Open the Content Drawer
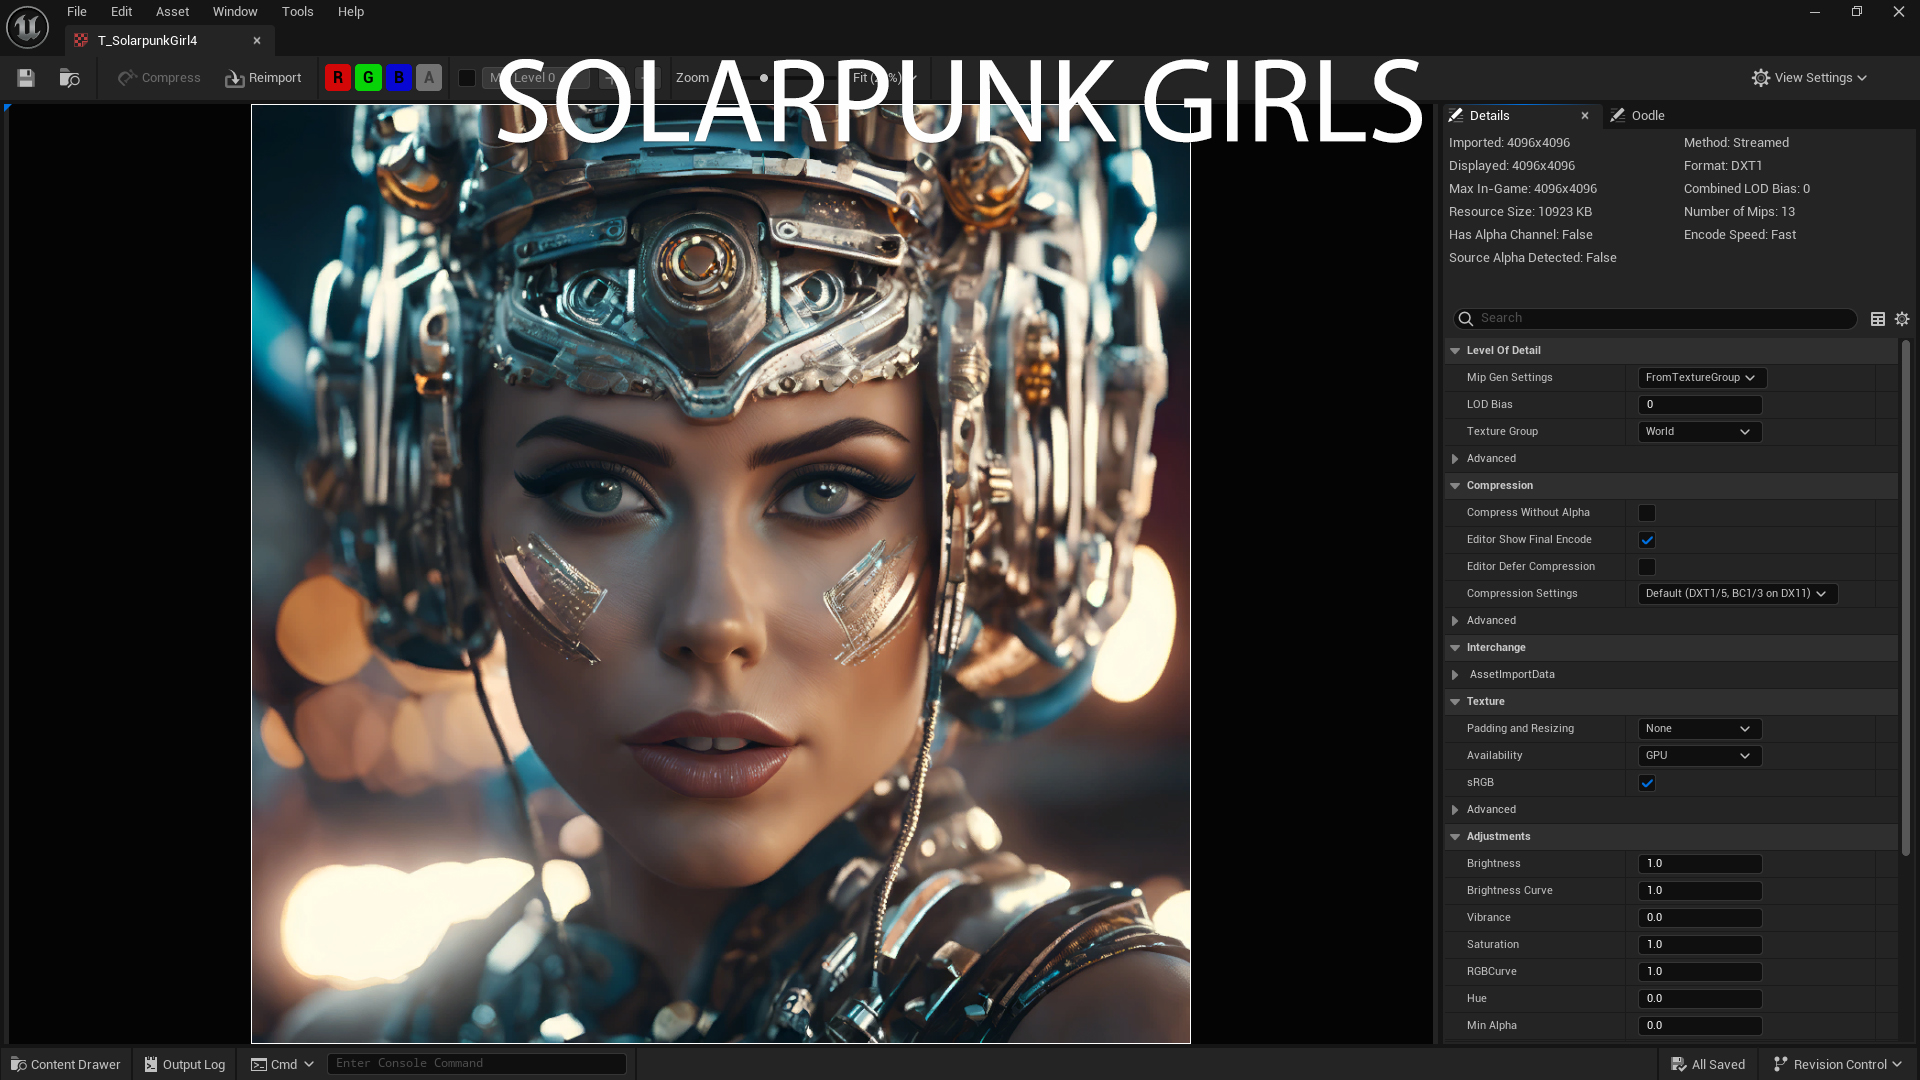Screen dimensions: 1920x1080 point(66,1064)
